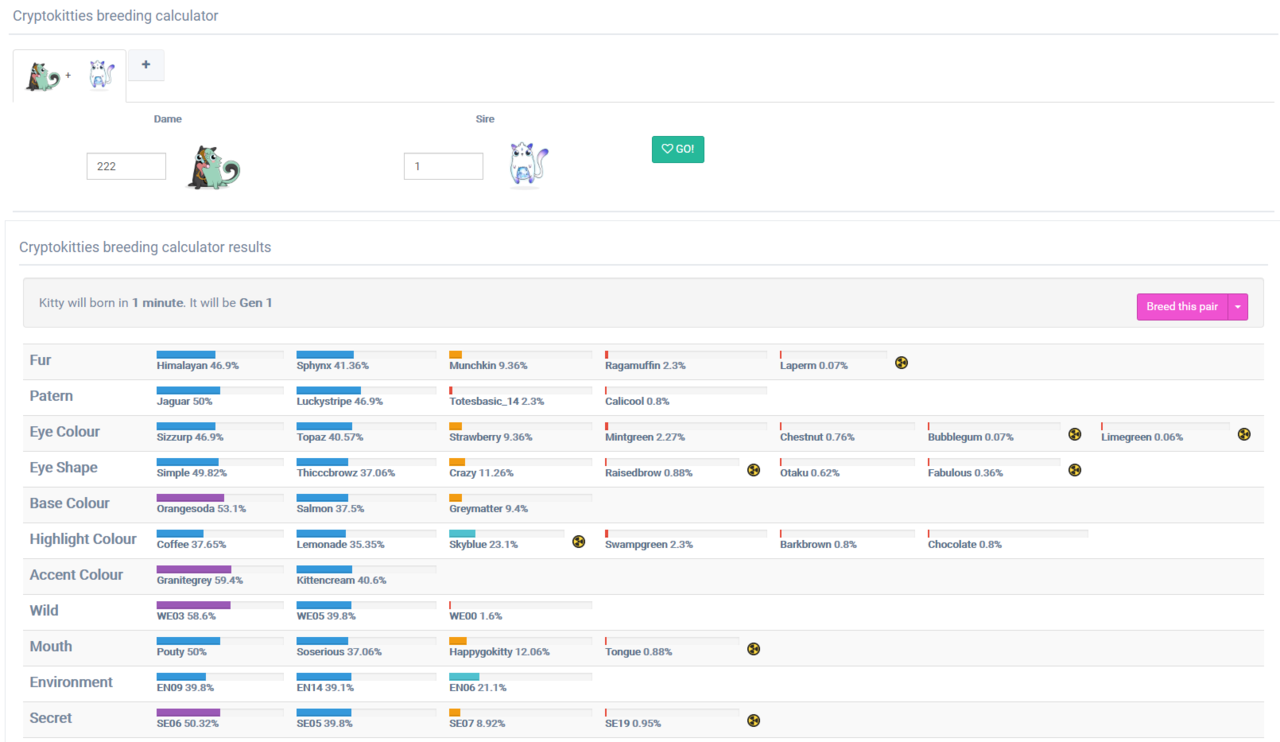
Task: Click the Chestnut 0.76% label
Action: pos(817,438)
